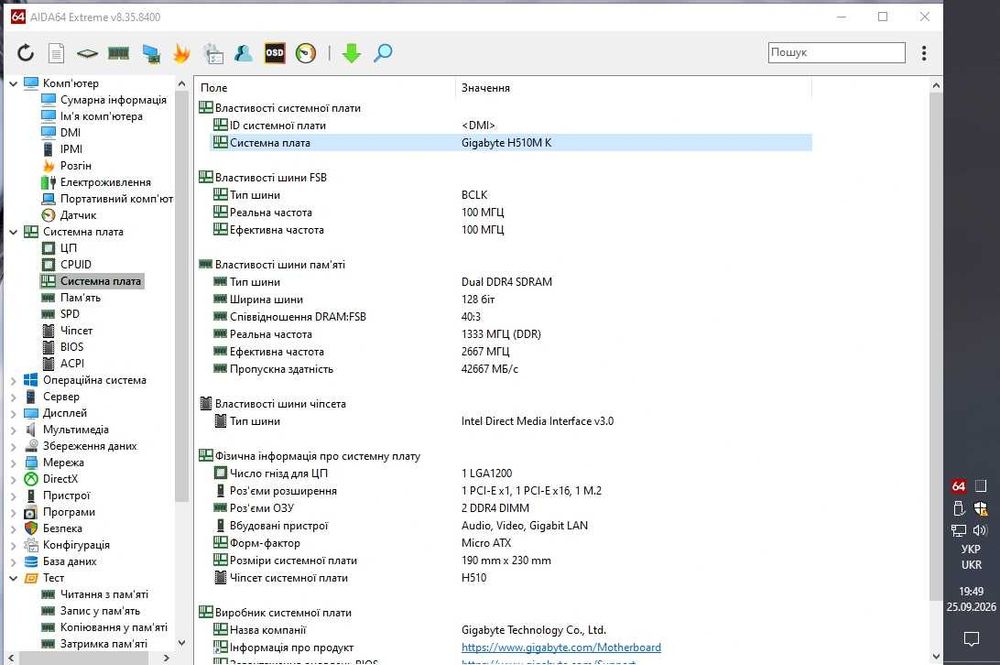Expand the Мультимедіа tree node
1000x665 pixels.
tap(13, 430)
